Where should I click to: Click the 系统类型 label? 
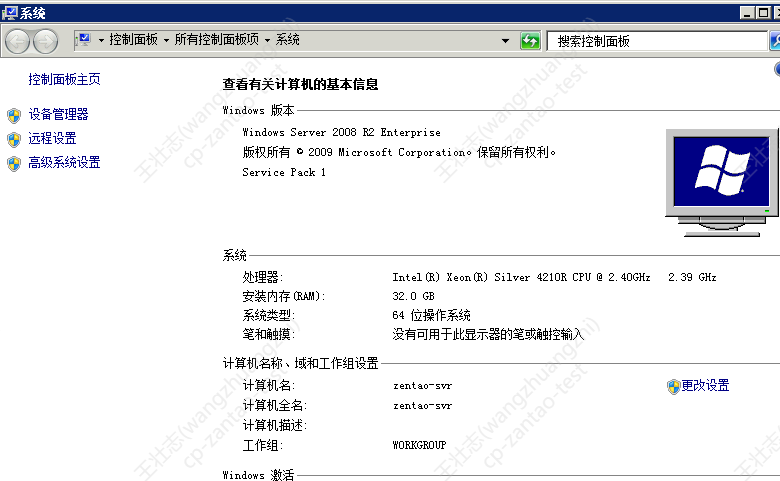pyautogui.click(x=269, y=315)
